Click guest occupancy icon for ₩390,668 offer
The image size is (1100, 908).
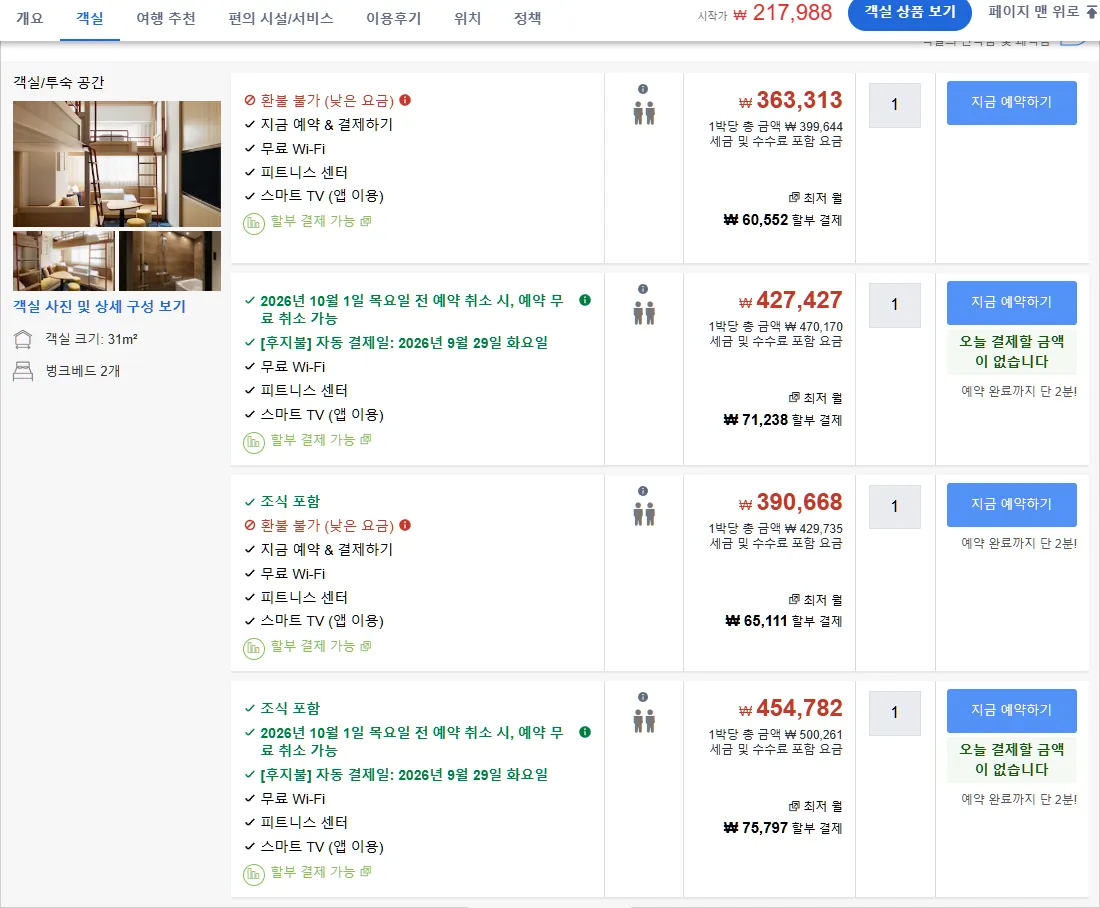point(644,514)
